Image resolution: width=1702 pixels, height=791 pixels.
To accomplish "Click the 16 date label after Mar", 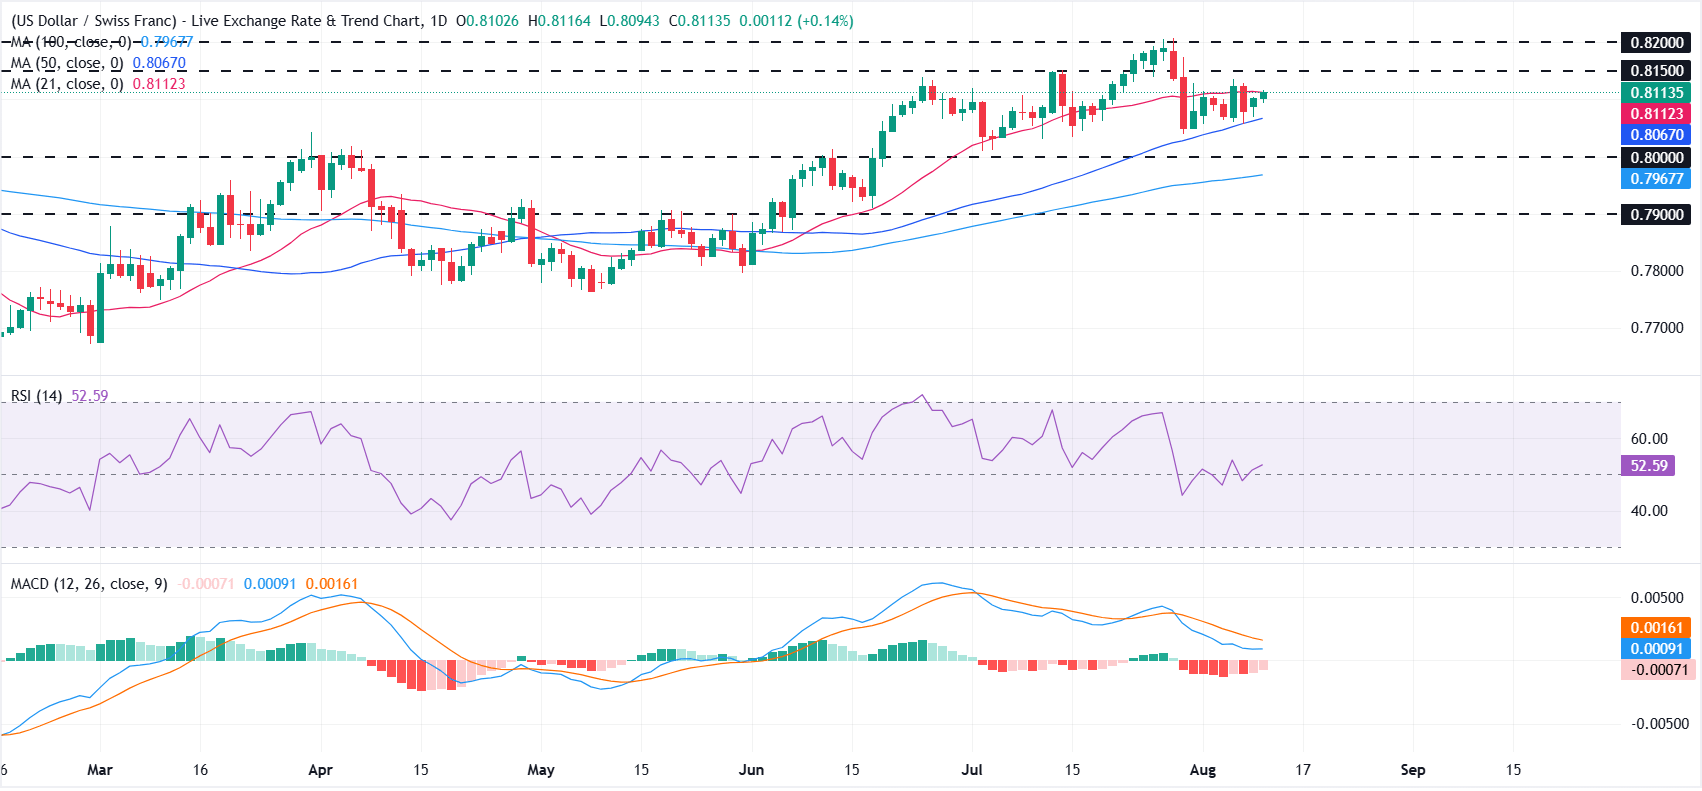I will tap(200, 770).
